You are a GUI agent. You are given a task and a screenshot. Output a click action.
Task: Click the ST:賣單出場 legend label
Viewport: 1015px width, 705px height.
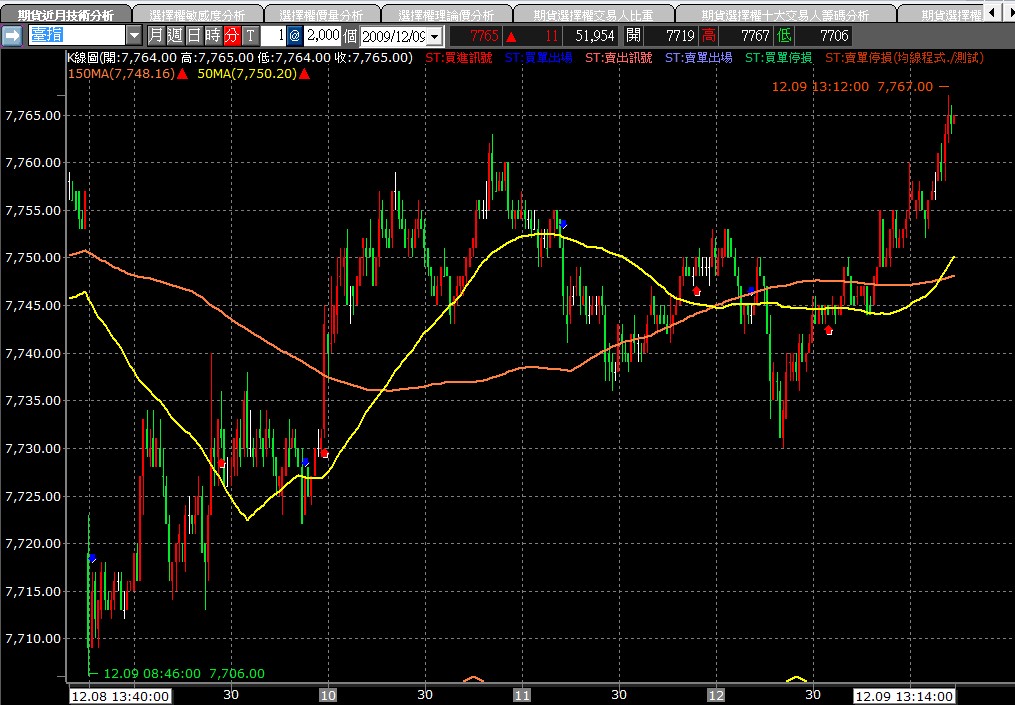point(698,58)
